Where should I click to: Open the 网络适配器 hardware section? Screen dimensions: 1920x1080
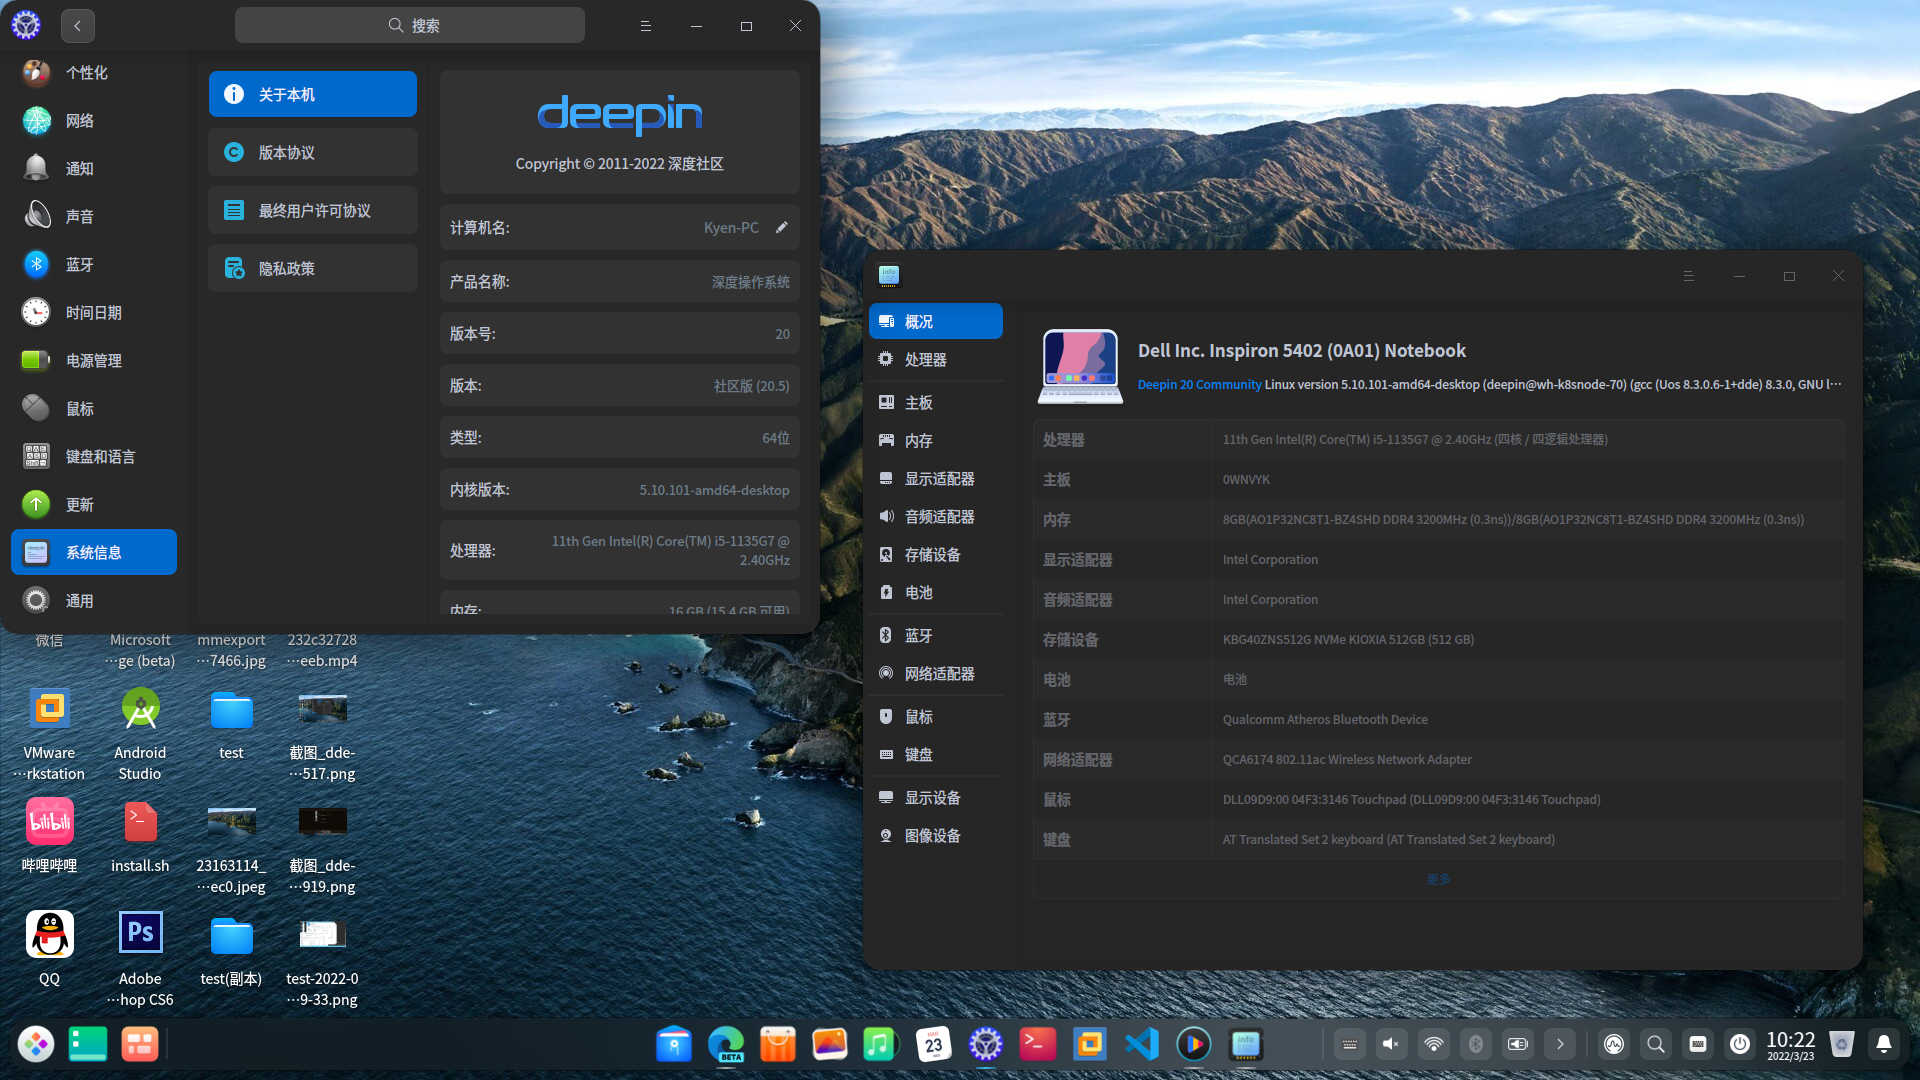coord(939,673)
